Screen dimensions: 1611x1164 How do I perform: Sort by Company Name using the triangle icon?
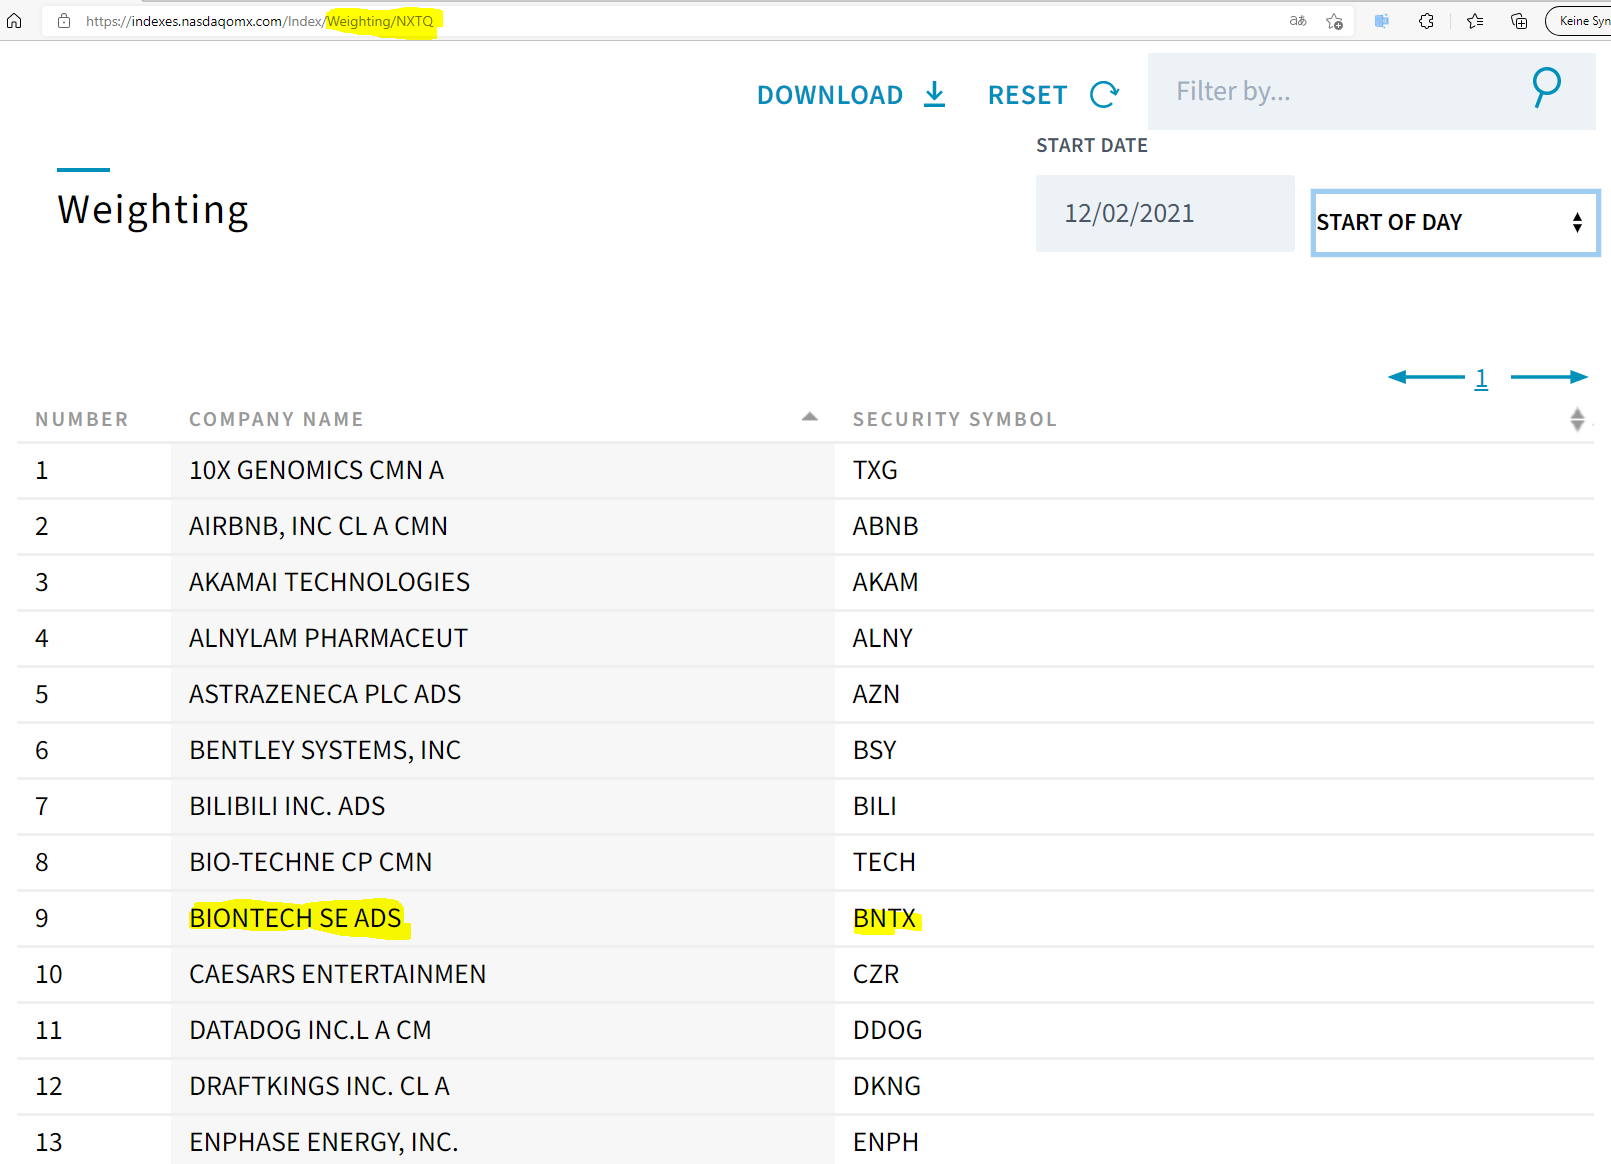810,417
